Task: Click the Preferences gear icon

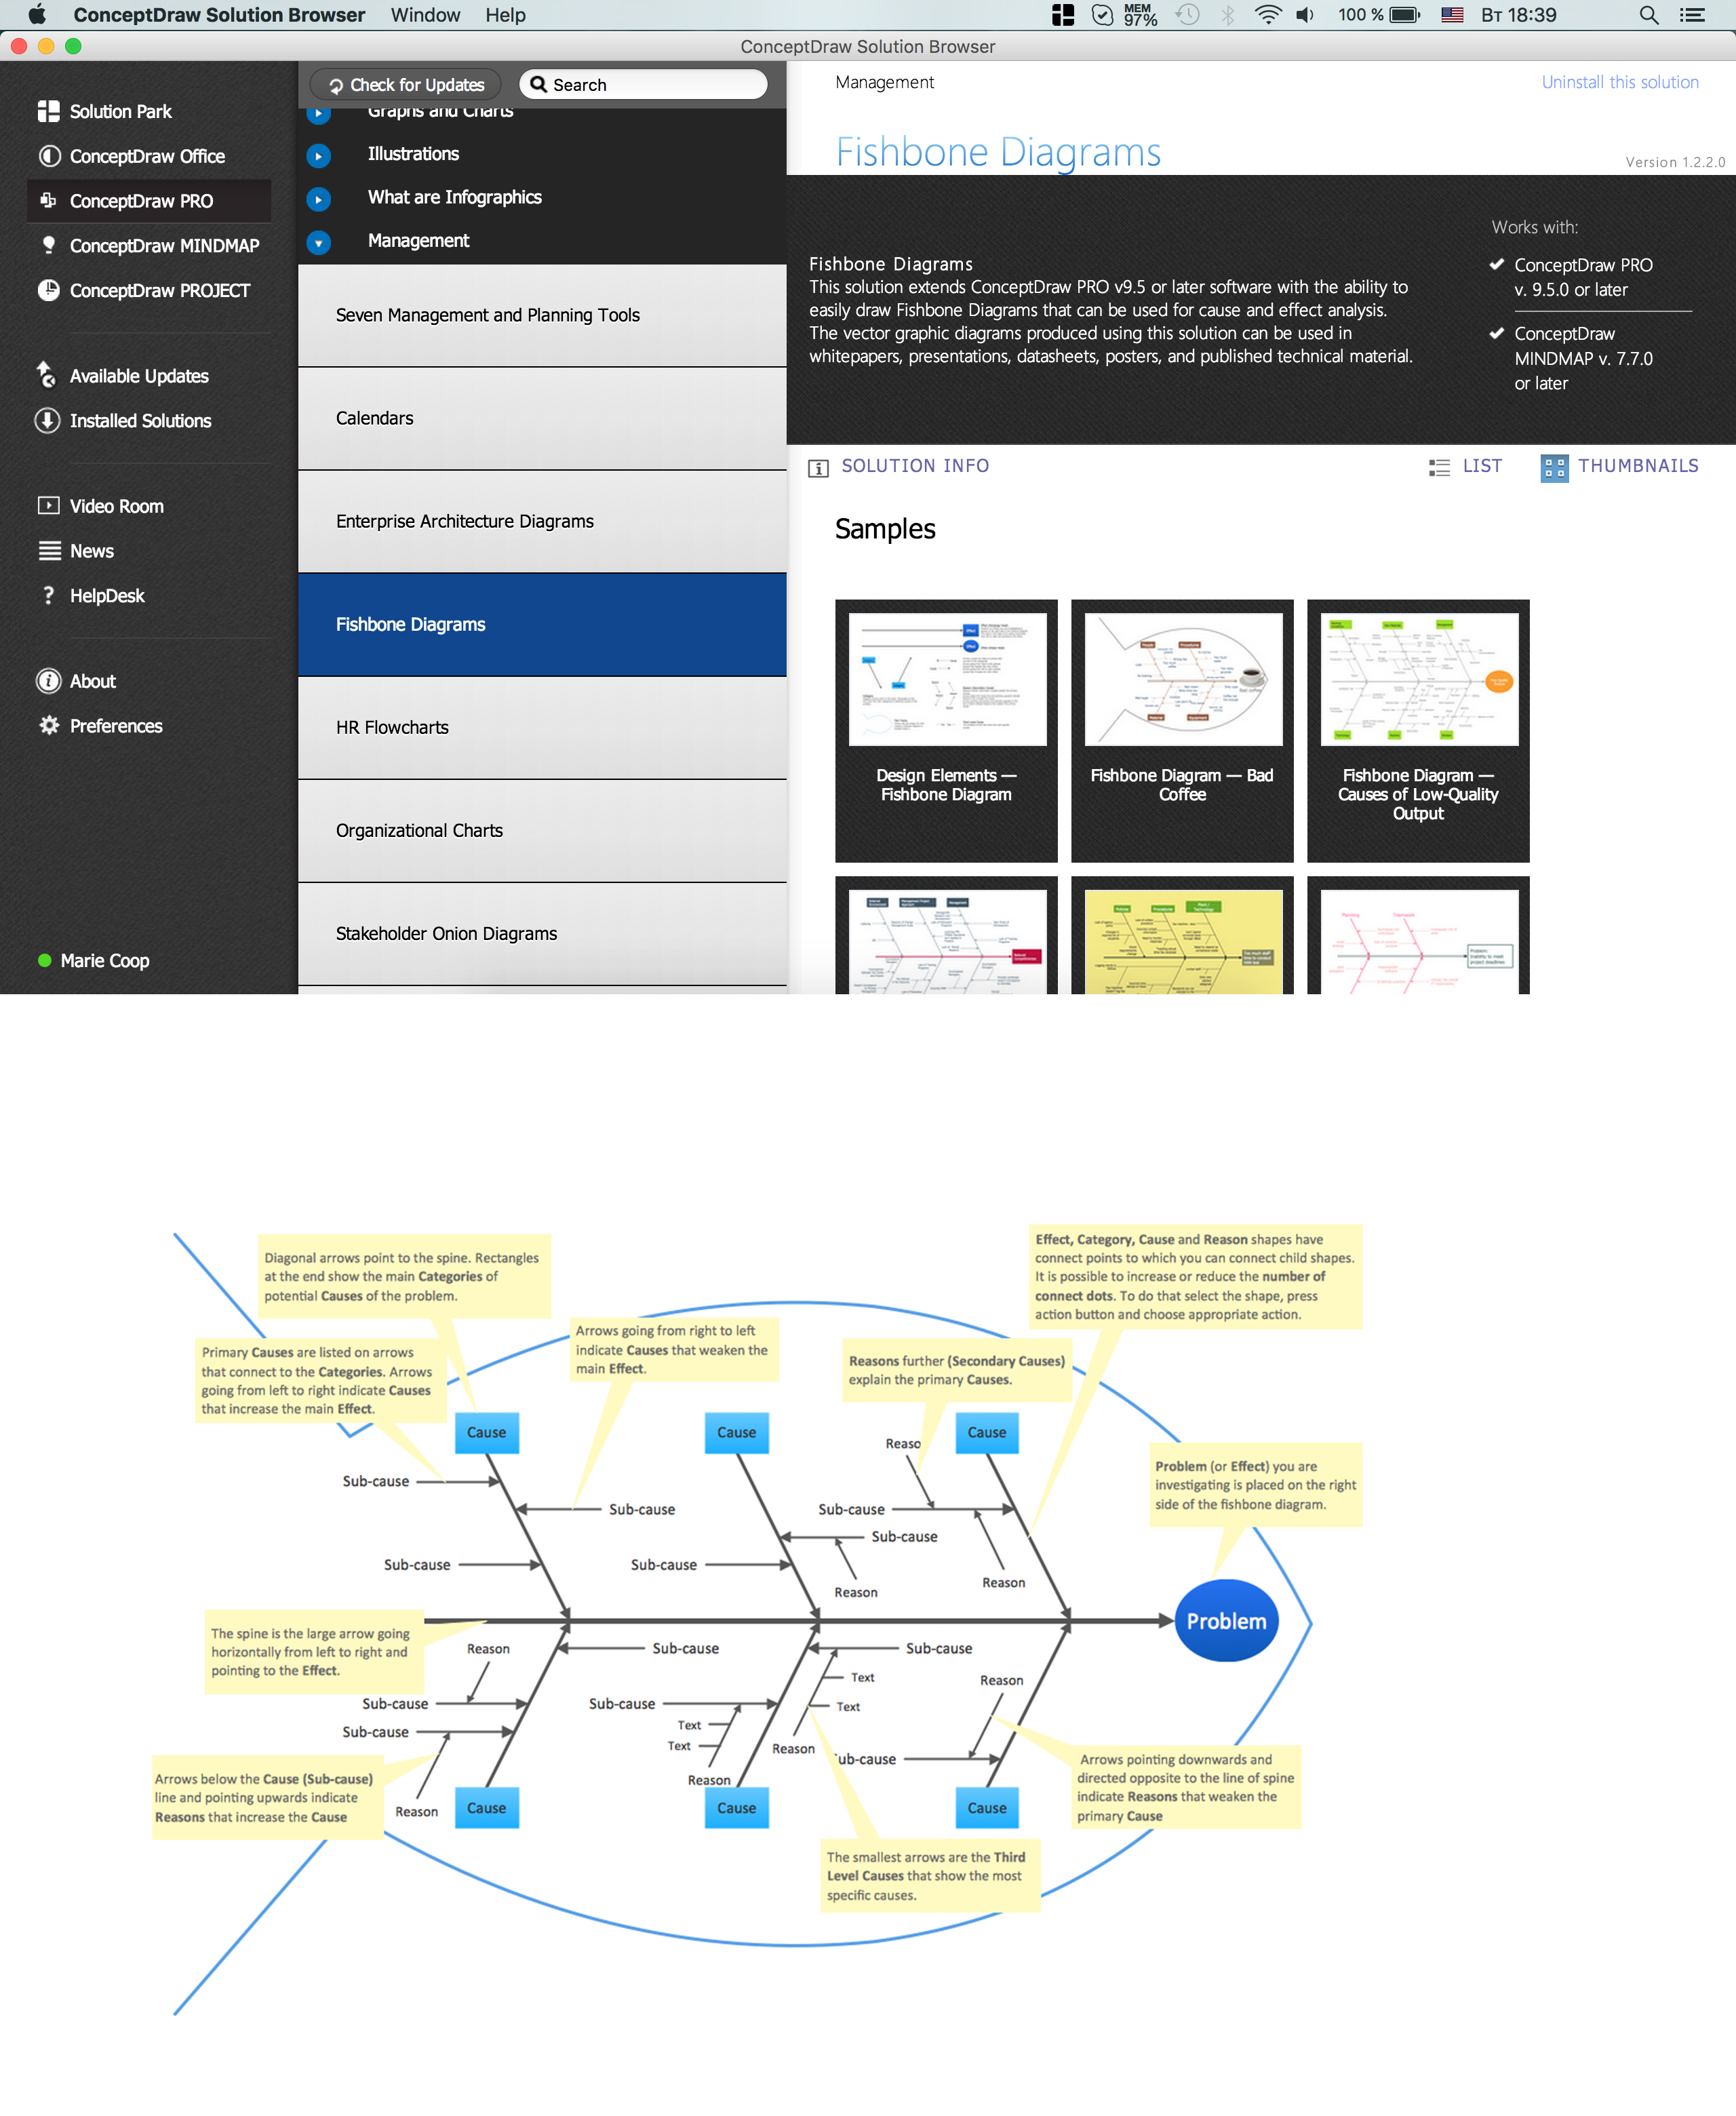Action: click(47, 726)
